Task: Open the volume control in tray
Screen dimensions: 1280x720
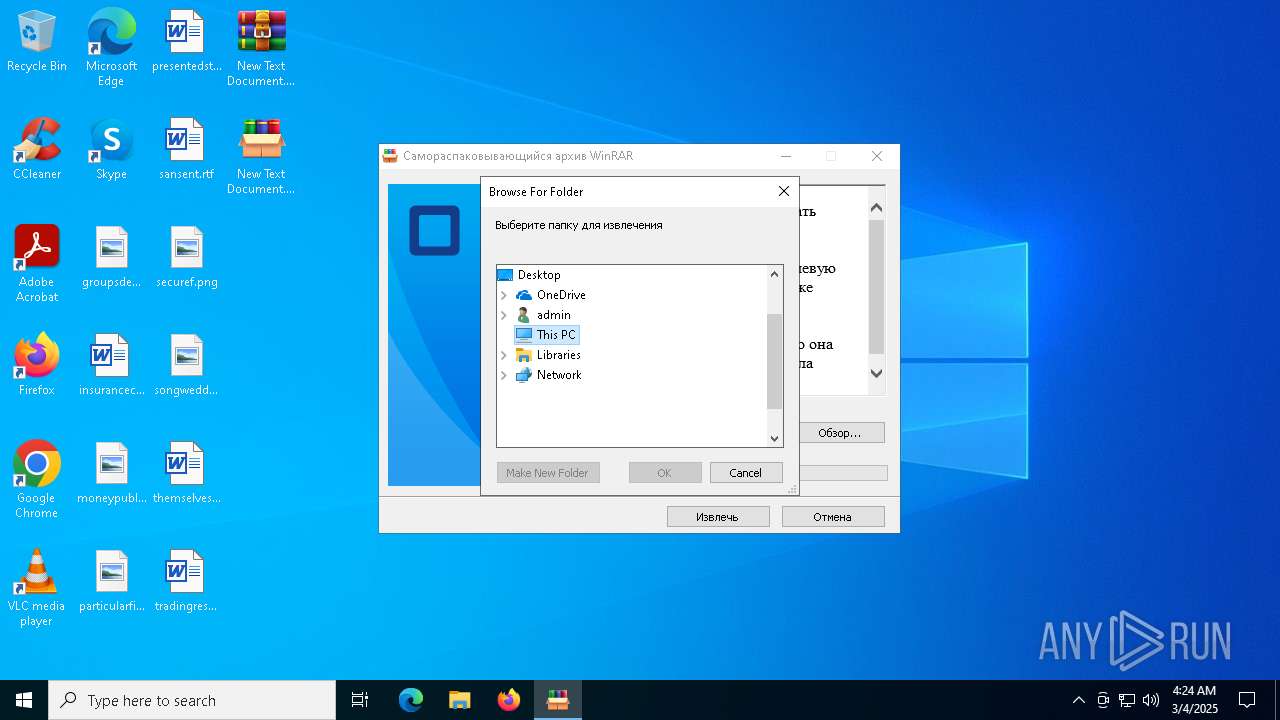Action: coord(1151,700)
